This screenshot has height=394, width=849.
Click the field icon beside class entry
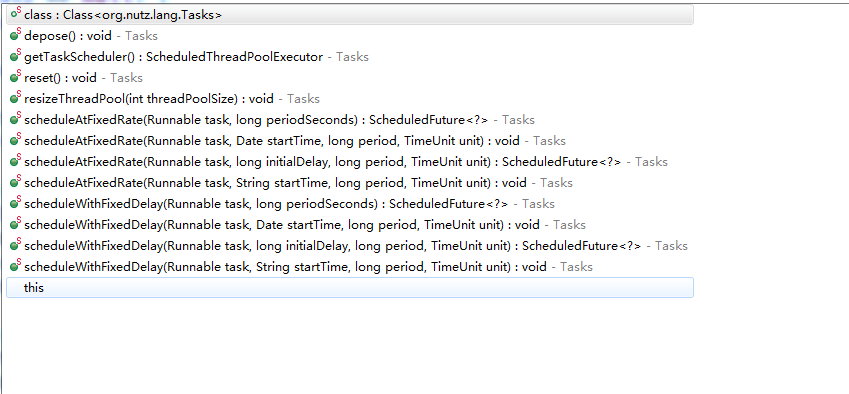(x=16, y=14)
